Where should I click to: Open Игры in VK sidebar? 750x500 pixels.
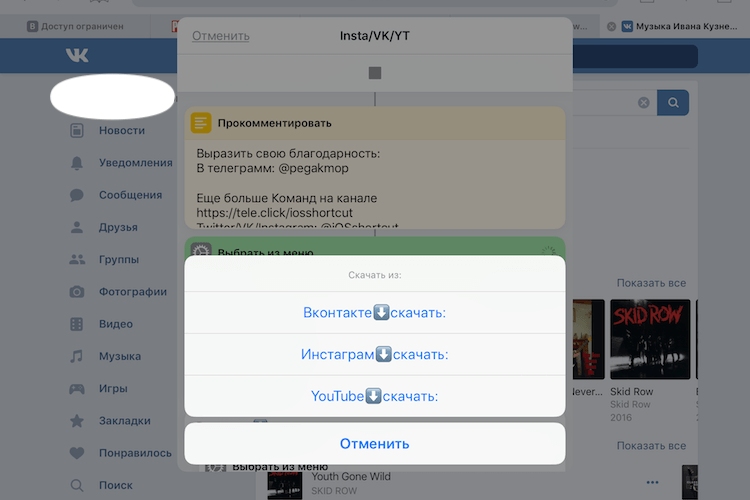coord(113,389)
